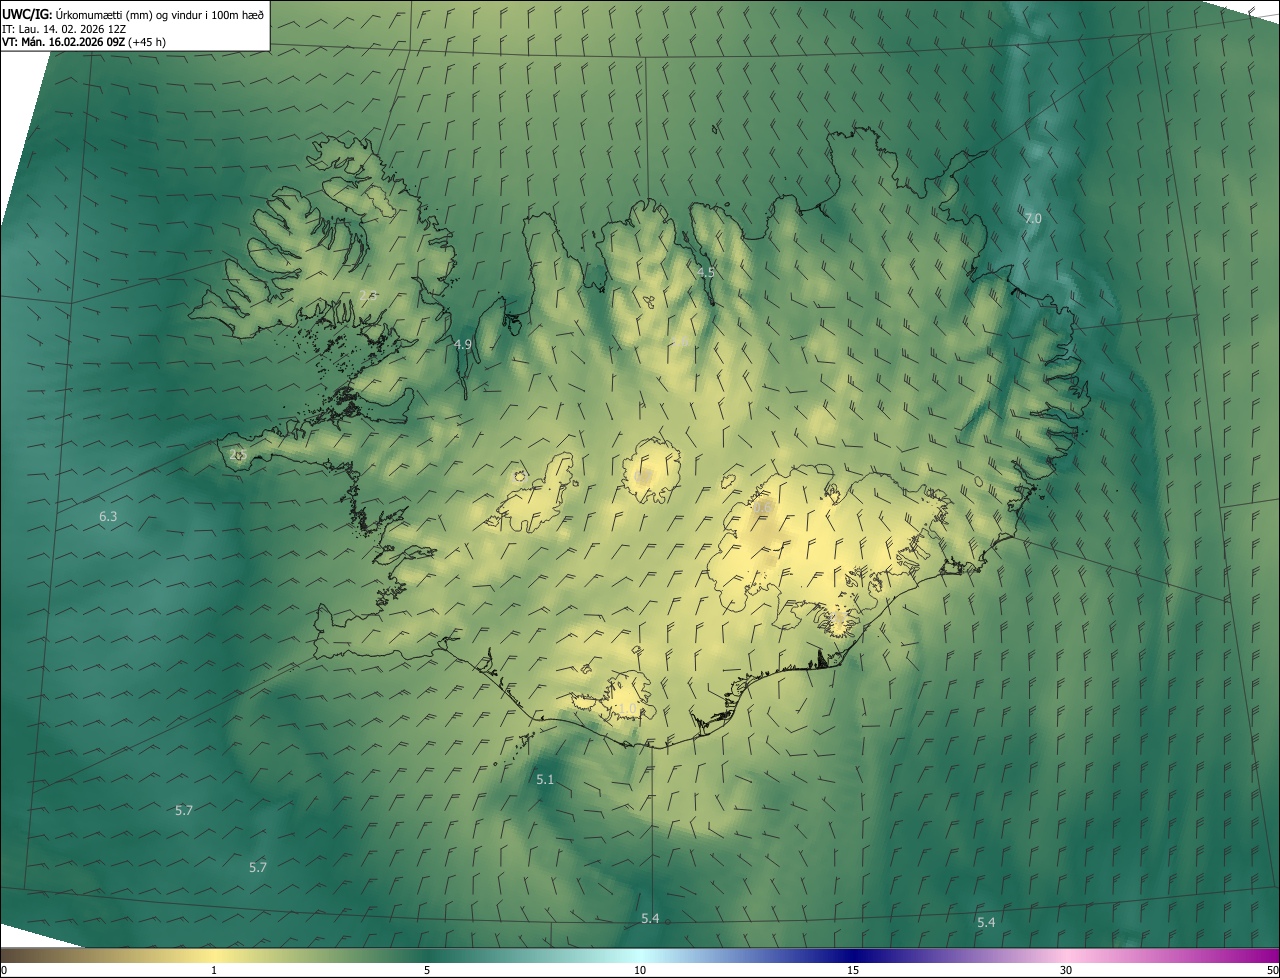Click the title "UWC/IG: Úrkomumætti (mm) og vindur"

pyautogui.click(x=104, y=14)
